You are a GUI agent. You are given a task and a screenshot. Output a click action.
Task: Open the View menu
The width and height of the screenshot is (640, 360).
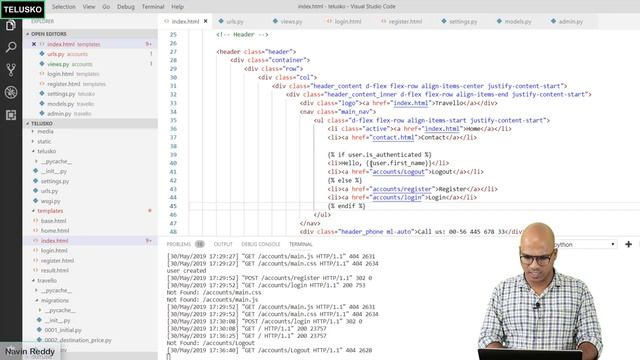click(x=89, y=7)
